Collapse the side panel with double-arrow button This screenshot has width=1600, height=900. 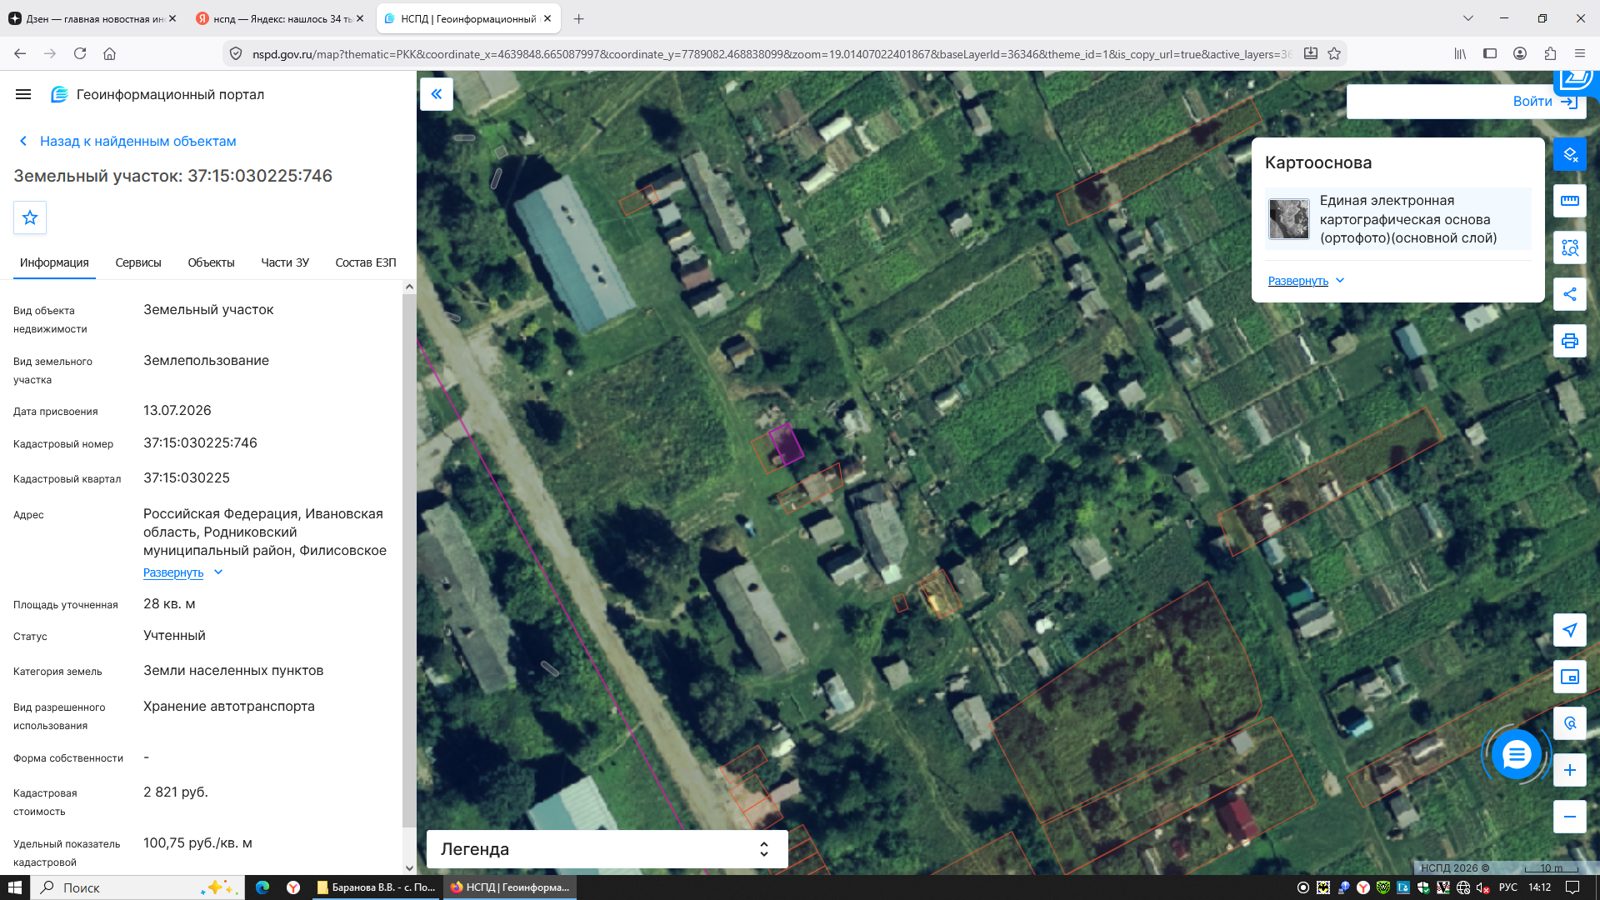point(436,94)
